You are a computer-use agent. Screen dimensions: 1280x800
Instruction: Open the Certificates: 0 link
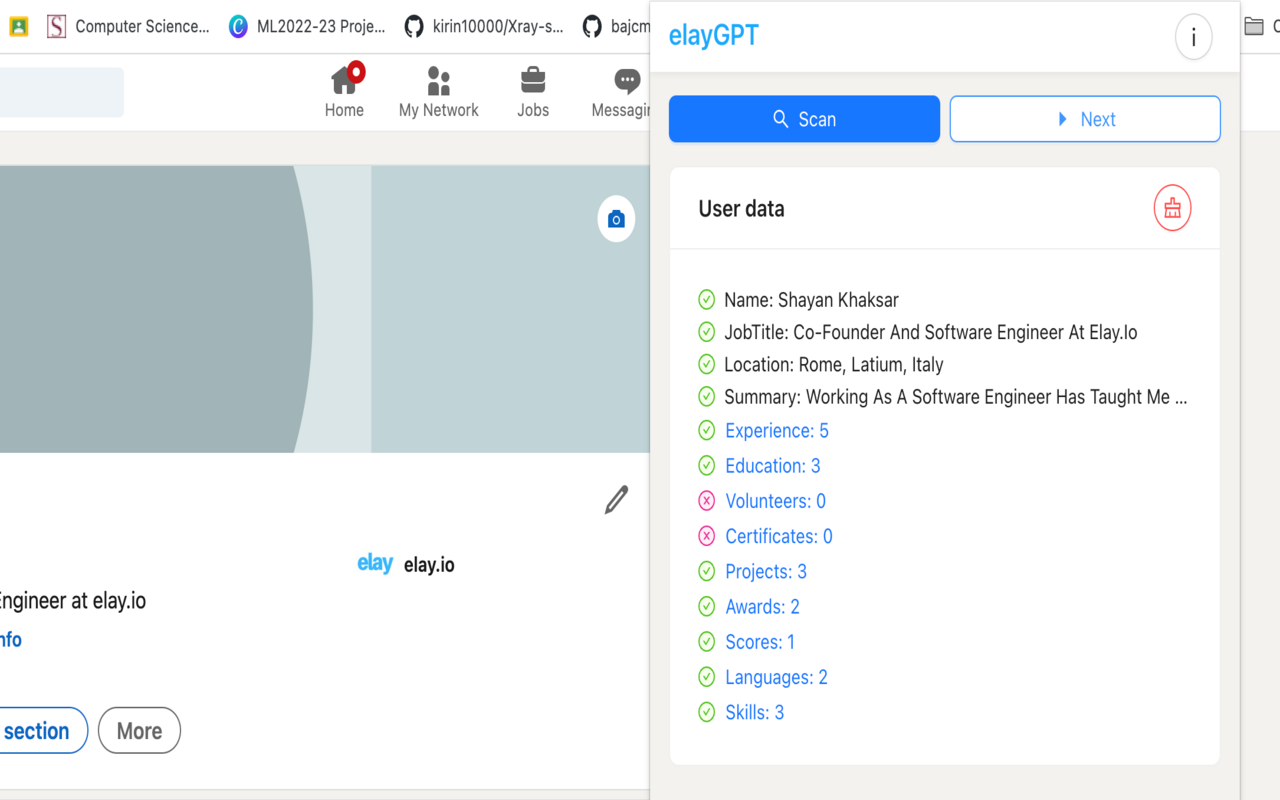[779, 536]
